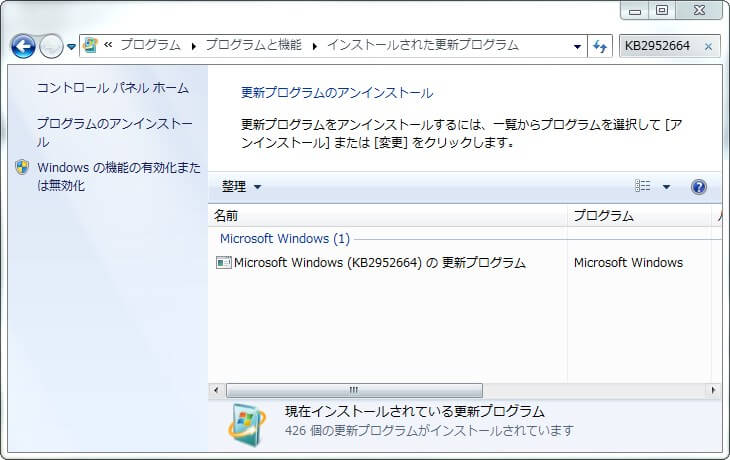730x460 pixels.
Task: Expand arrow after プログラム breadcrumb
Action: (193, 46)
